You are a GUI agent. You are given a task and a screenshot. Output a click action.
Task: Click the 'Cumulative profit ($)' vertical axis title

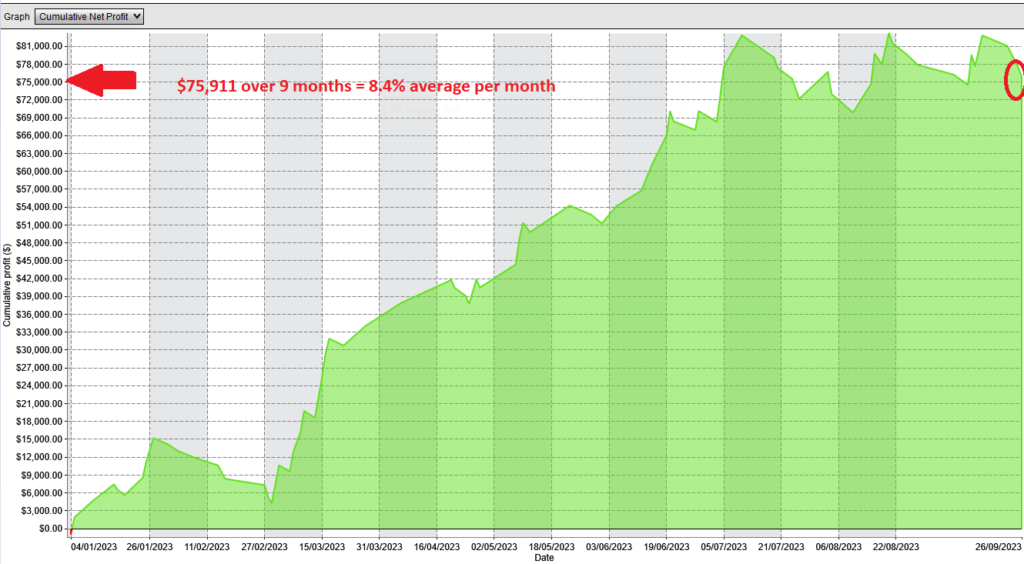(x=8, y=285)
